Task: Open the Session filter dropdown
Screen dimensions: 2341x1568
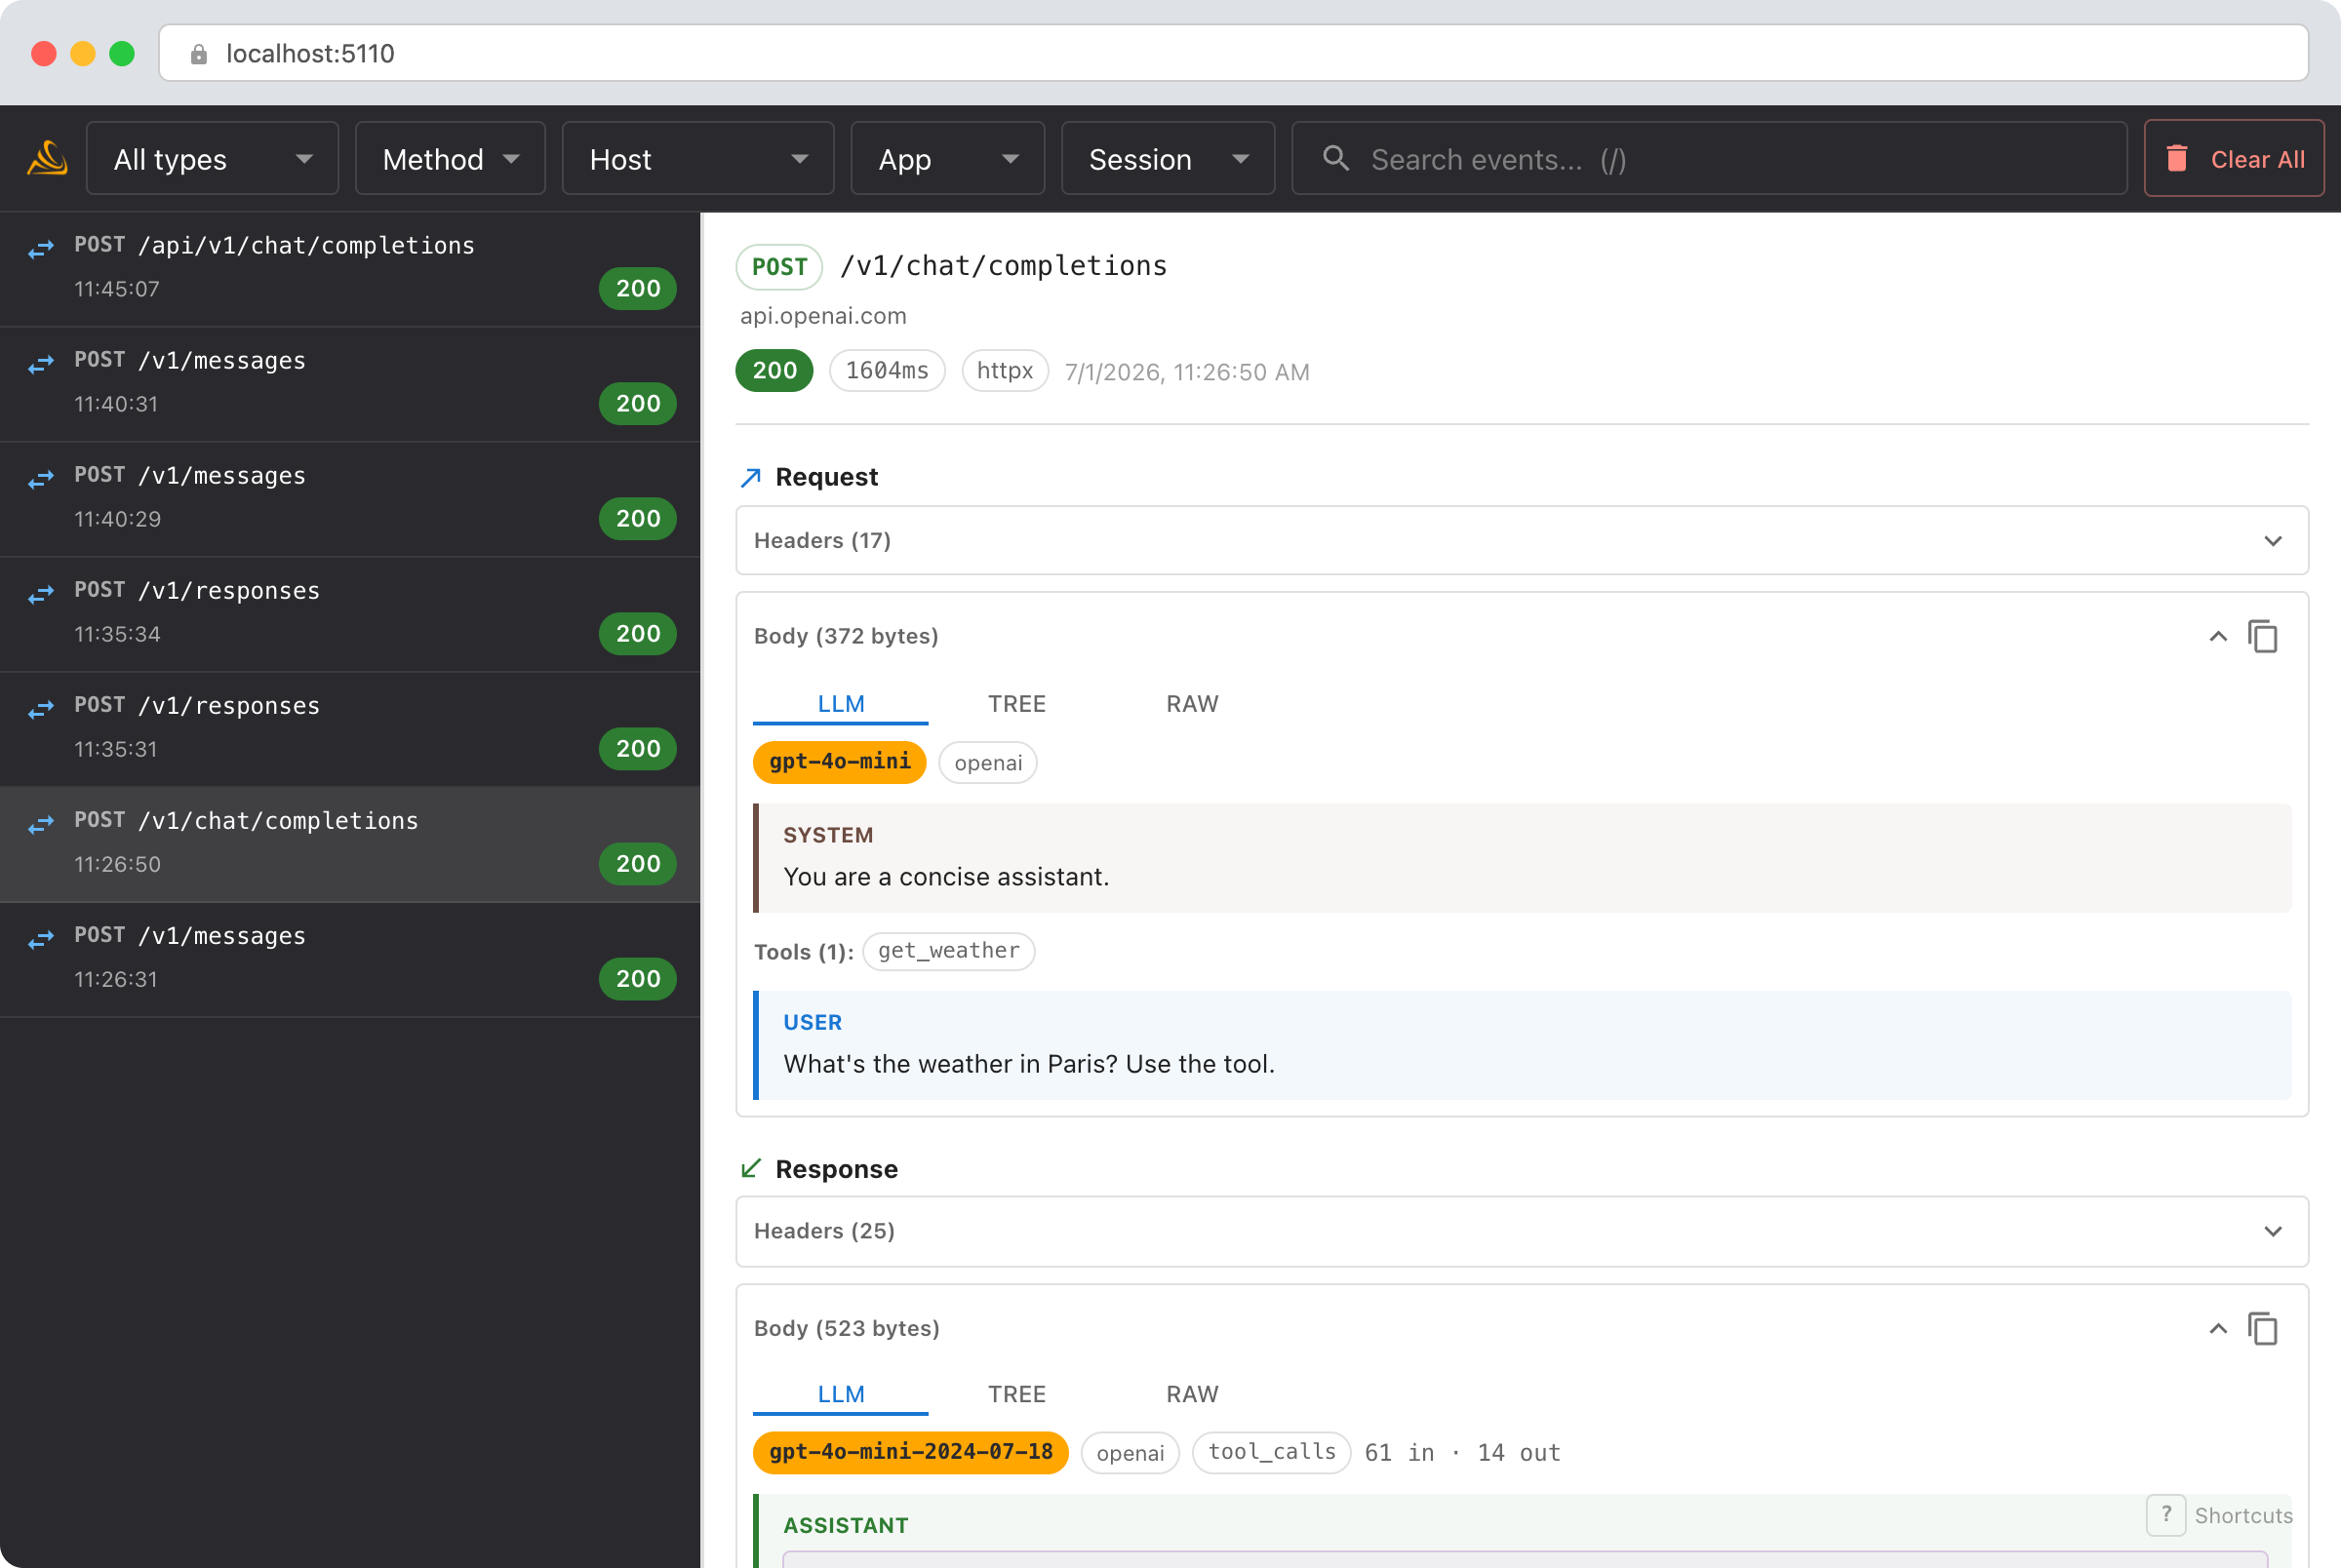Action: point(1167,158)
